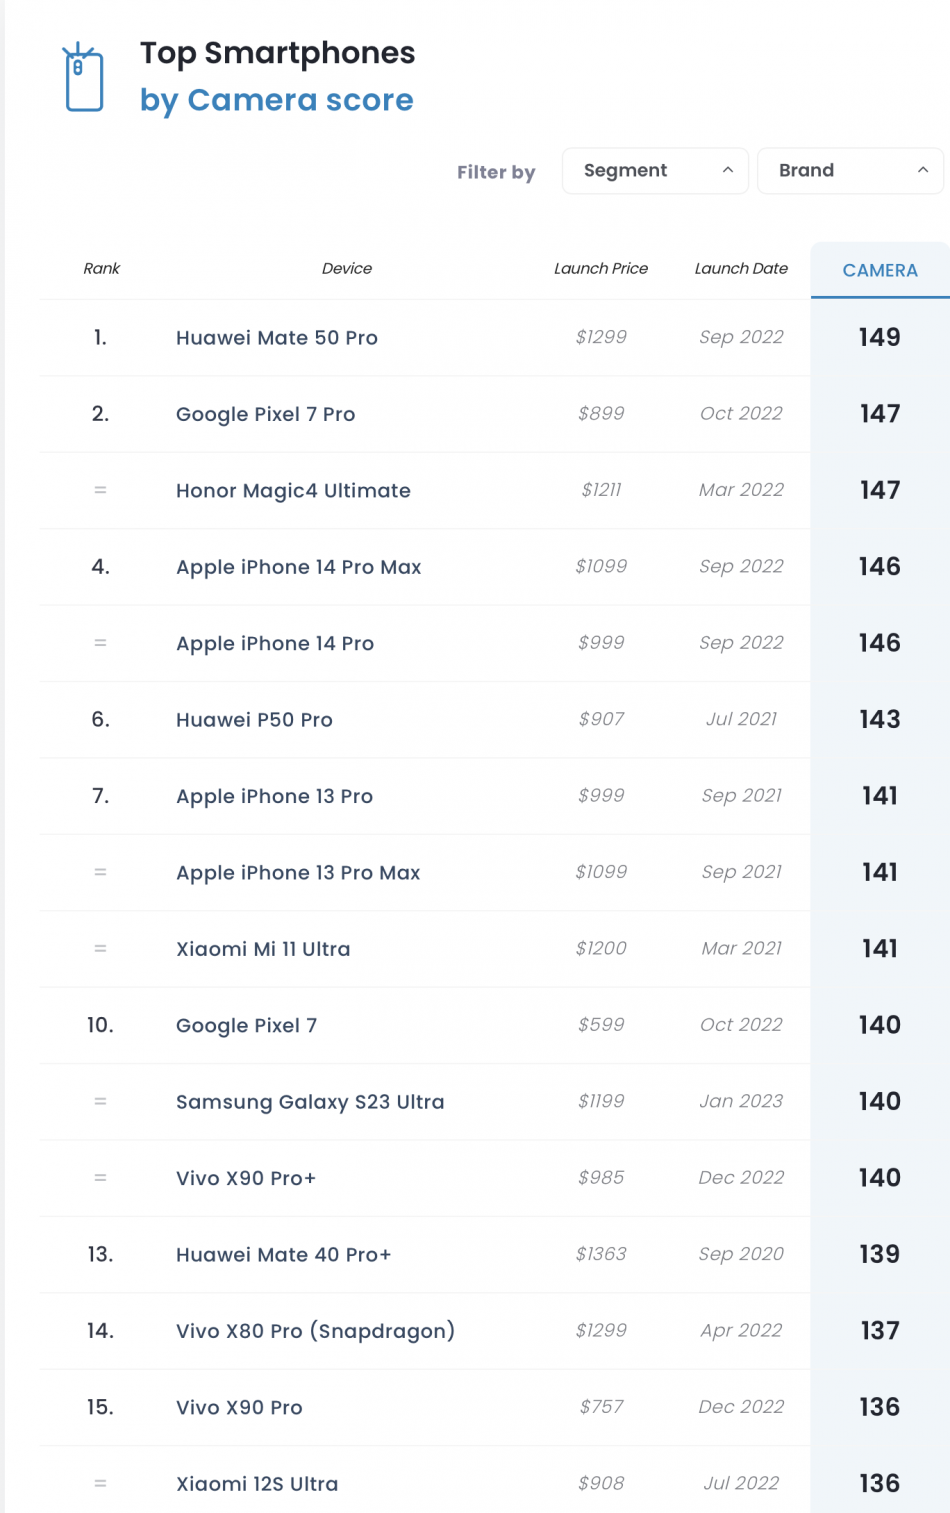Screen dimensions: 950x1513
Task: Open Huawei Mate 50 Pro device link
Action: tap(277, 338)
